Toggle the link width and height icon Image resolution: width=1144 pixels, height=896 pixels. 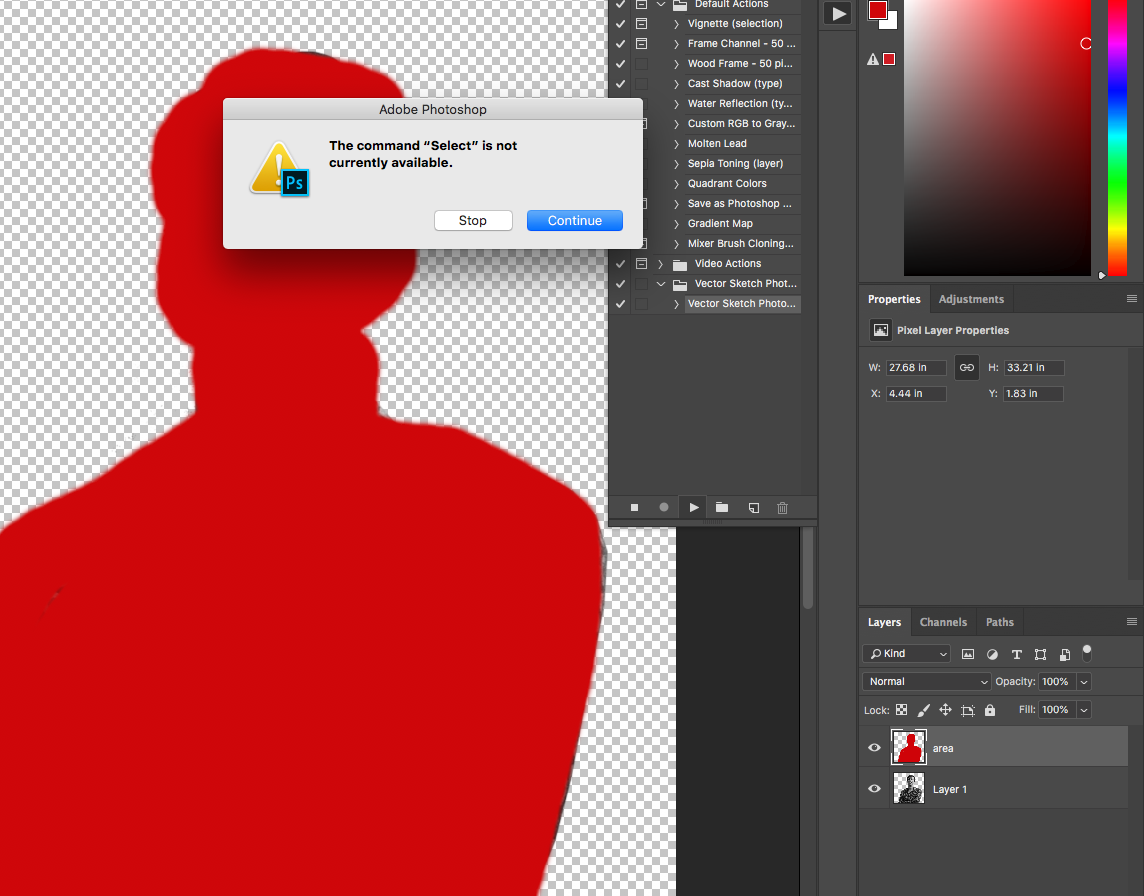[x=966, y=368]
